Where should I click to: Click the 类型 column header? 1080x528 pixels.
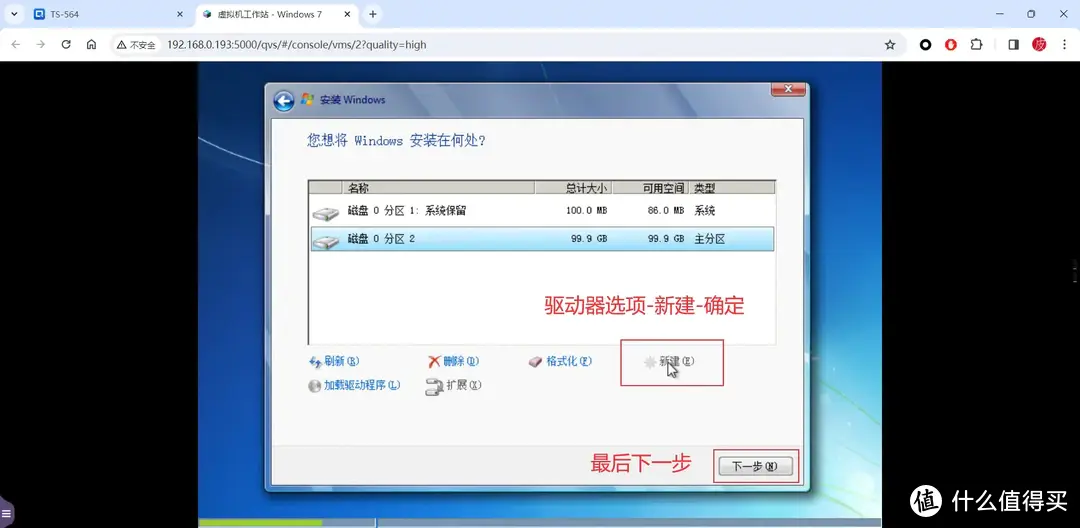point(732,187)
